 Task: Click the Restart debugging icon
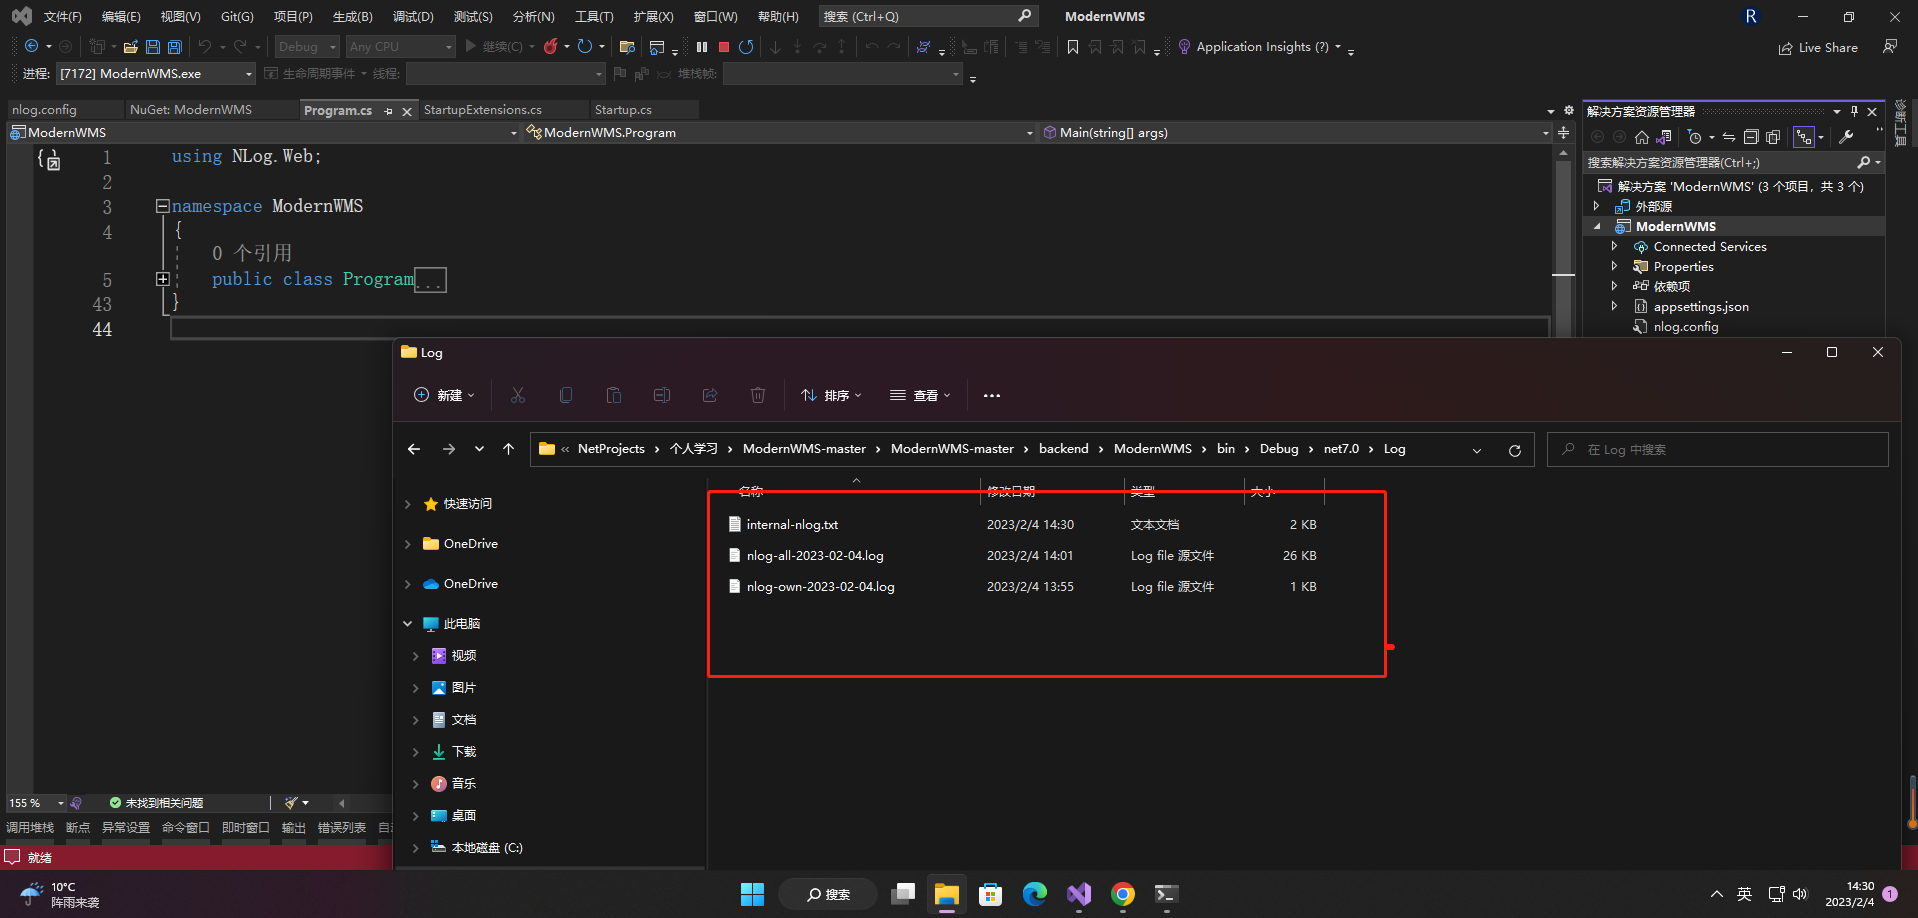(746, 46)
